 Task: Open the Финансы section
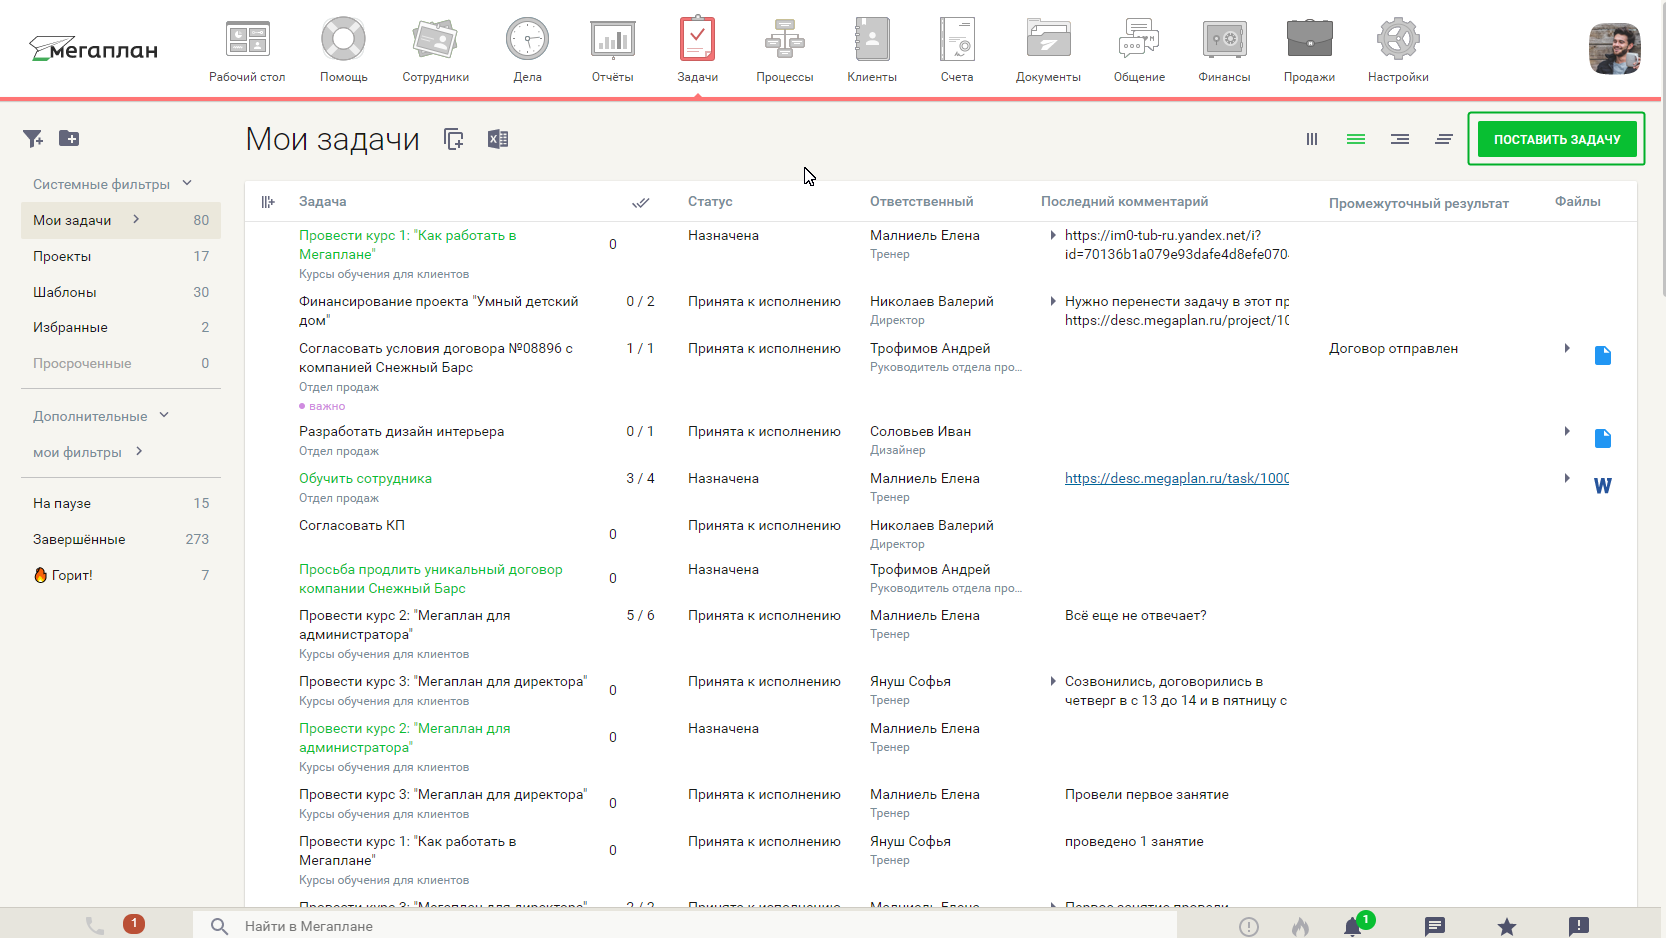point(1224,51)
